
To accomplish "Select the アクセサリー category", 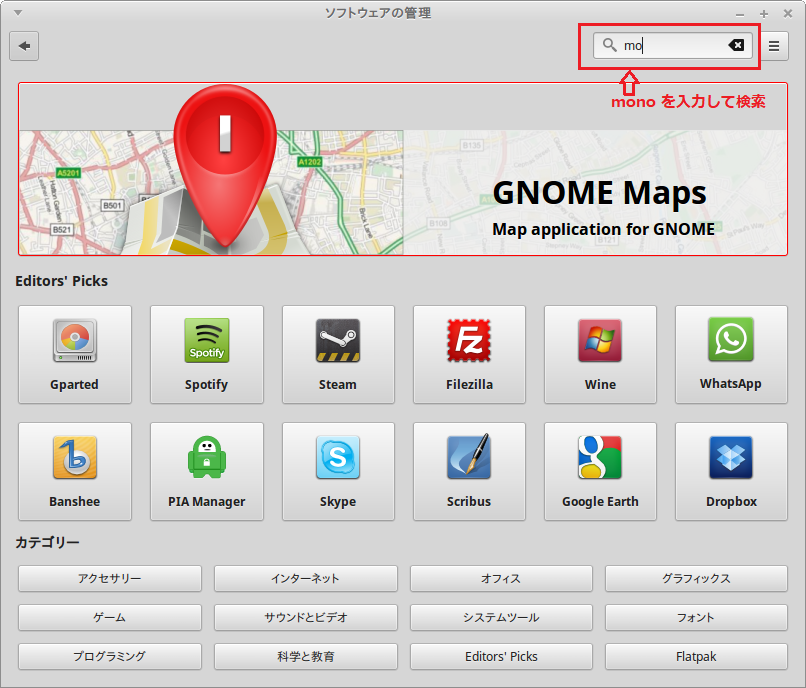I will [109, 578].
